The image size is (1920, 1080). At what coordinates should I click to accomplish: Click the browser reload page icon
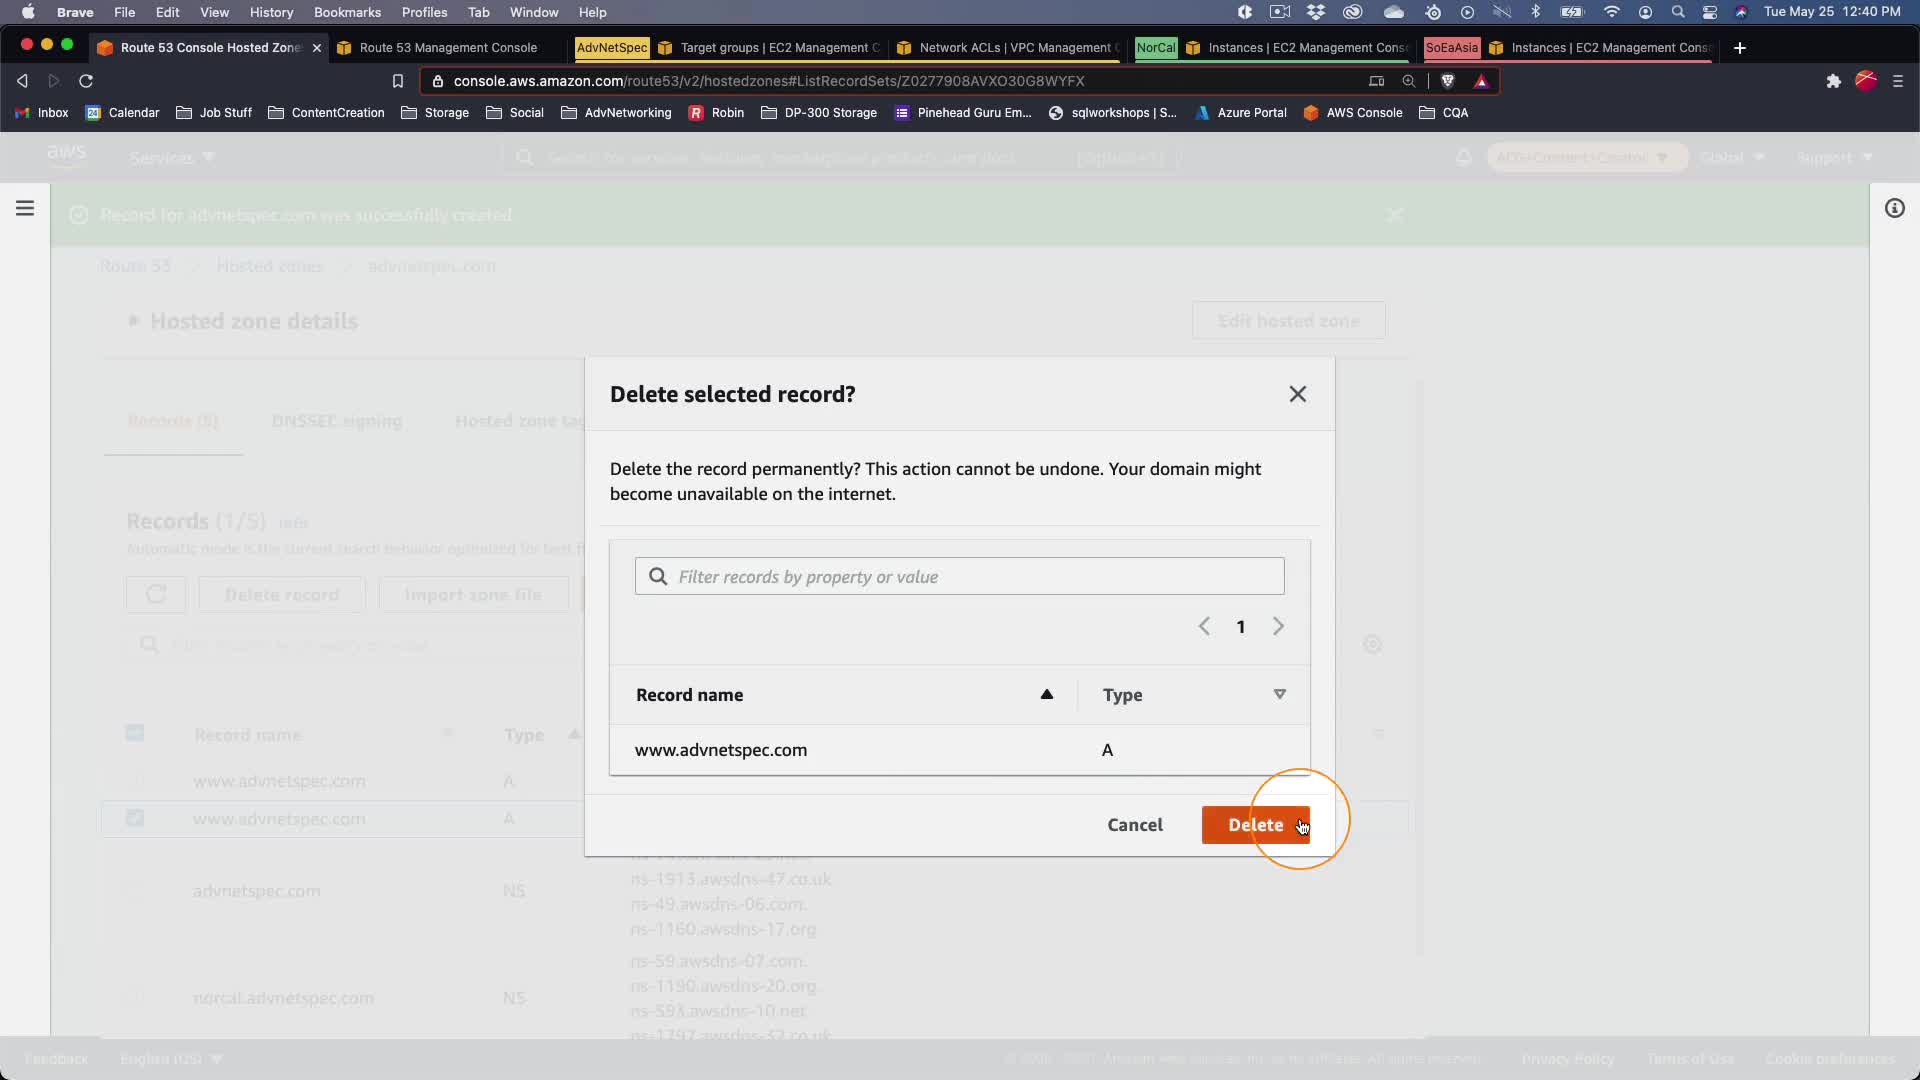click(x=86, y=81)
